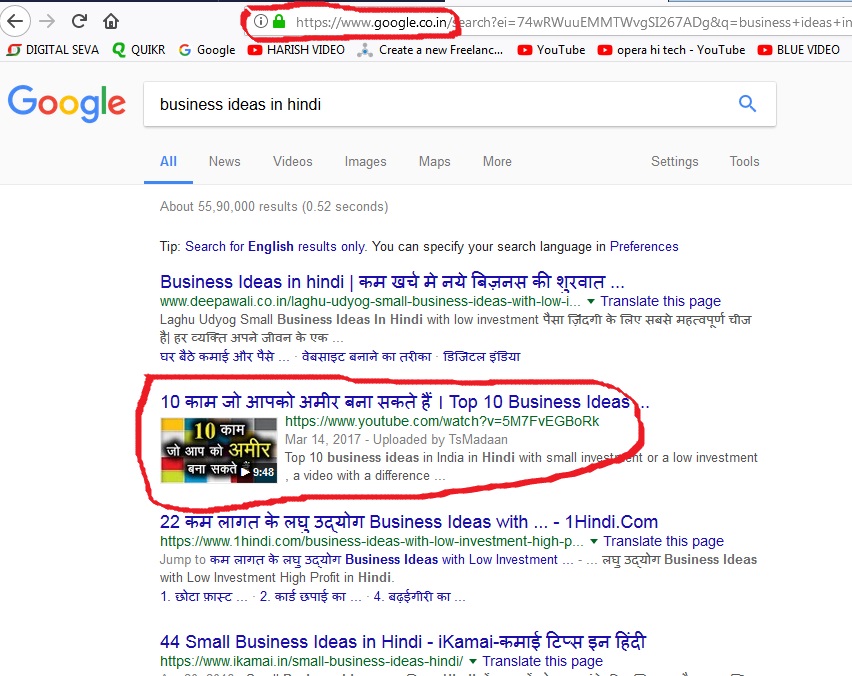The image size is (852, 676).
Task: Open the YouTube bookmark
Action: click(551, 50)
